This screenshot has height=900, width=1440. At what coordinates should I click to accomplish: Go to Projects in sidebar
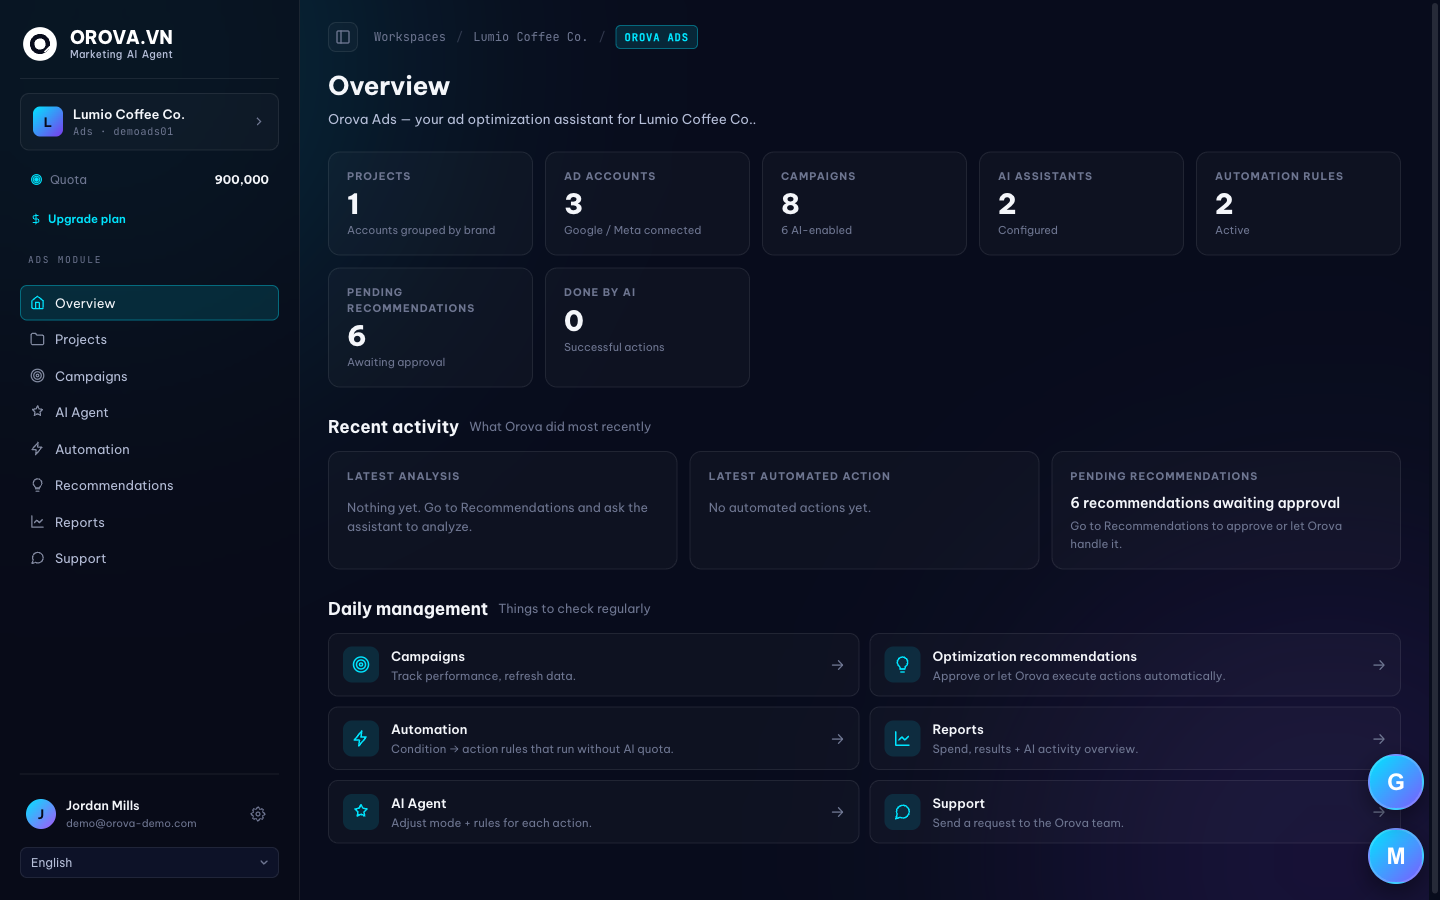(x=149, y=339)
